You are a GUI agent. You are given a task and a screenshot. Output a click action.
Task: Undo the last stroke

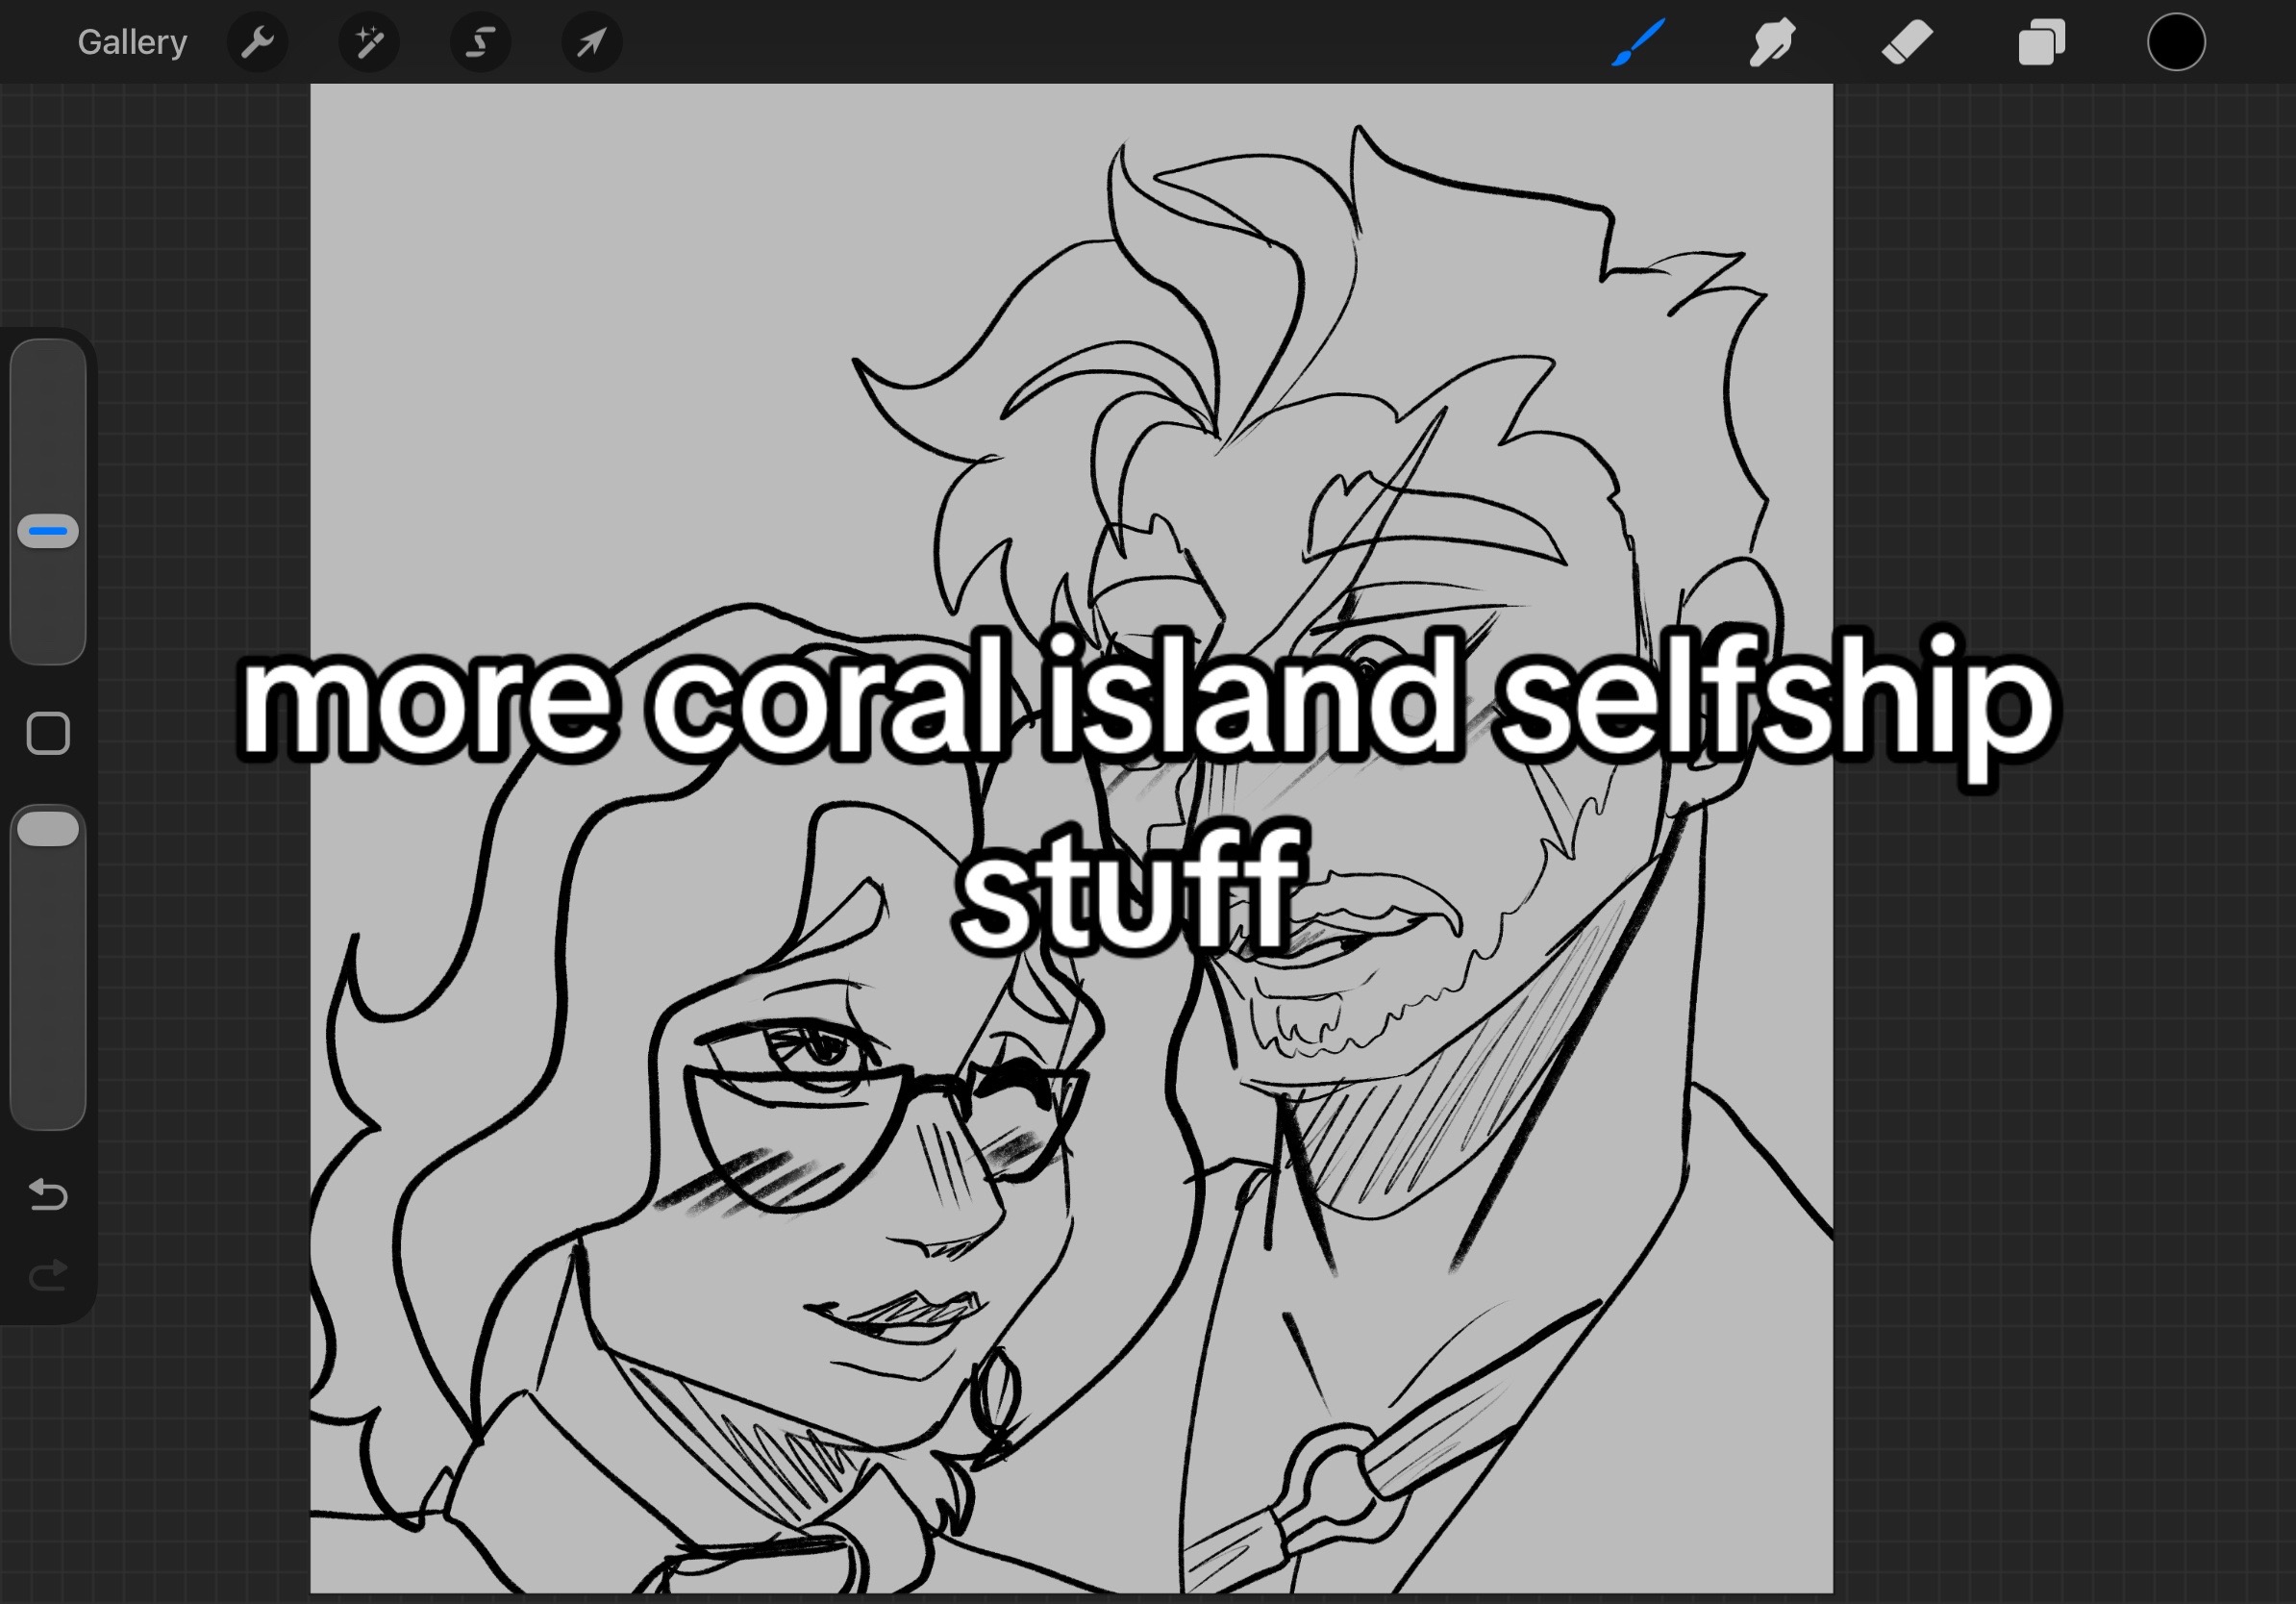[x=48, y=1194]
